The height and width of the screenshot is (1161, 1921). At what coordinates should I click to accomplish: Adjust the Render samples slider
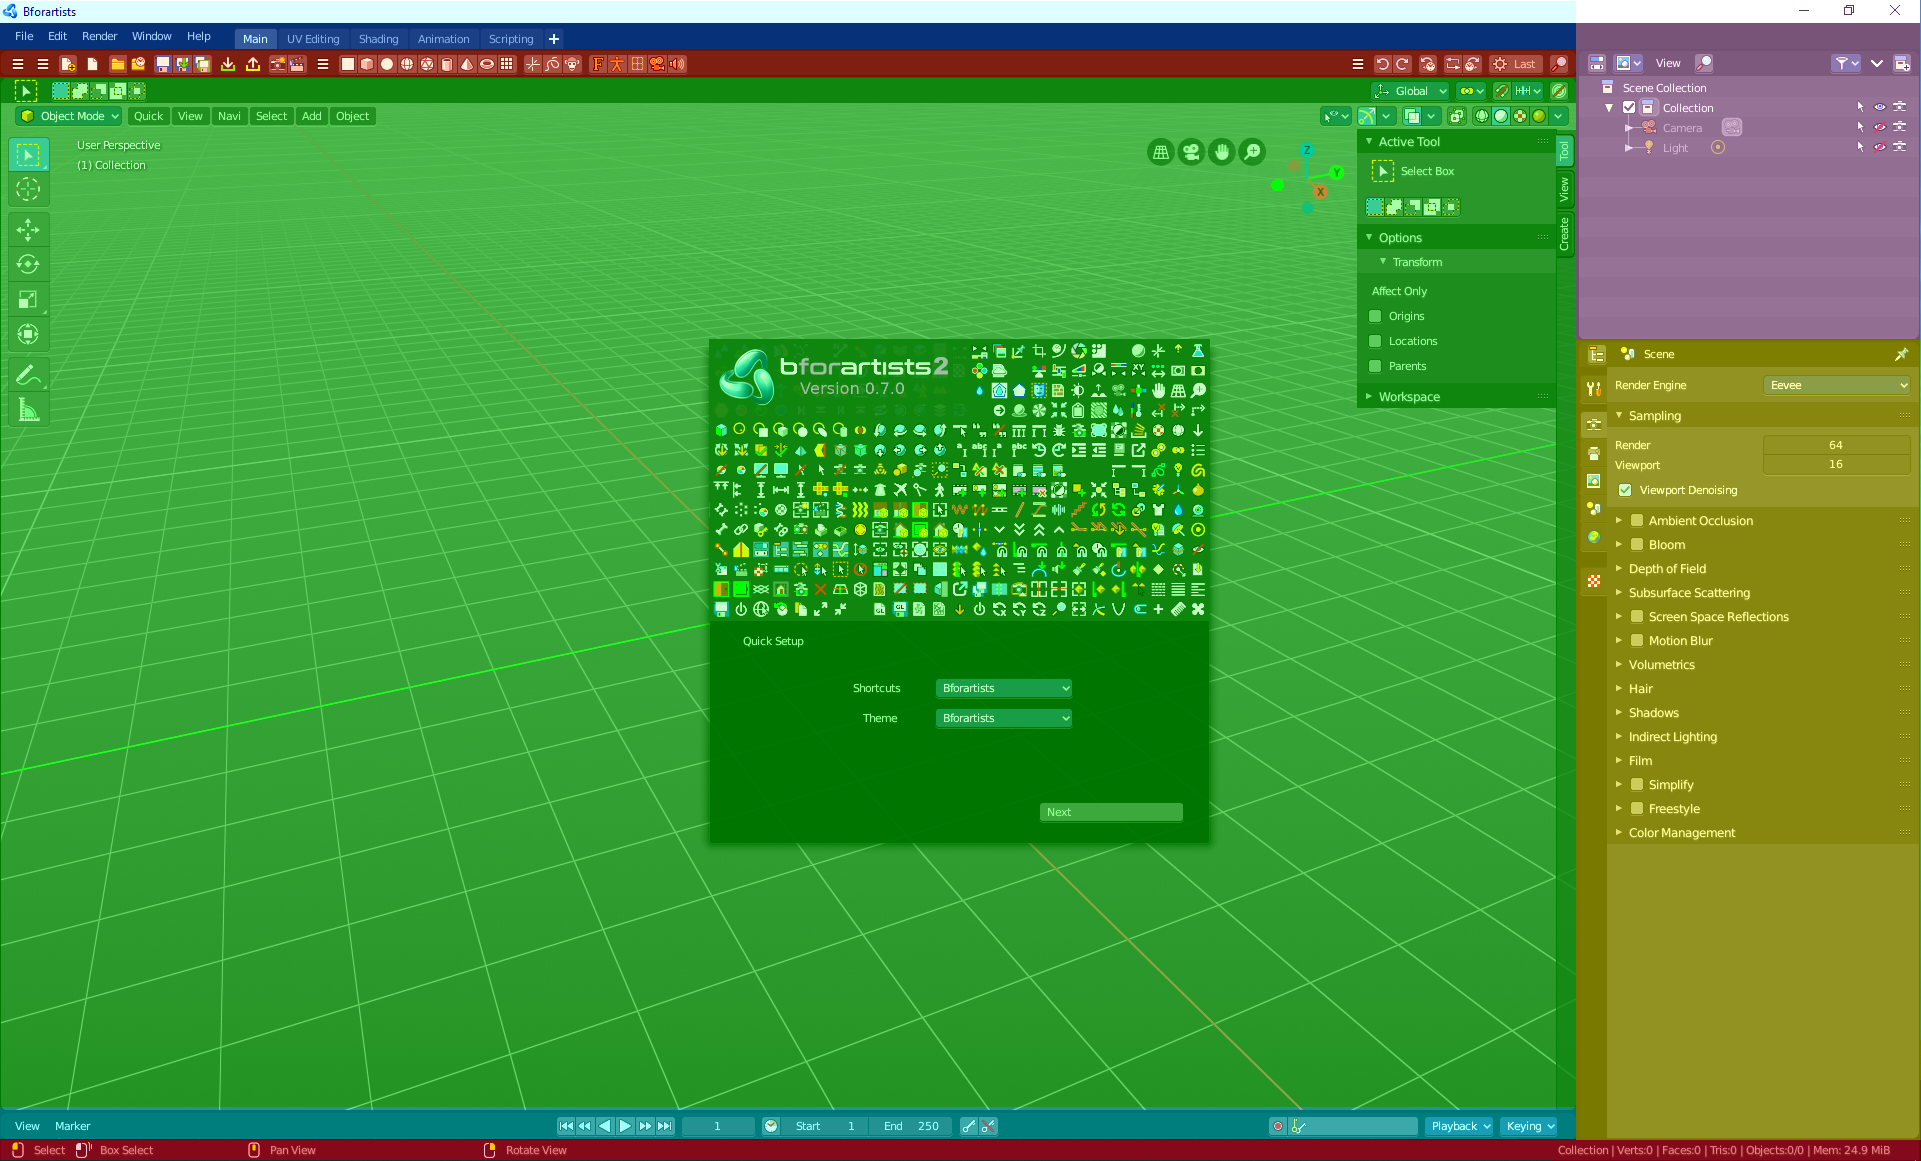(1836, 445)
